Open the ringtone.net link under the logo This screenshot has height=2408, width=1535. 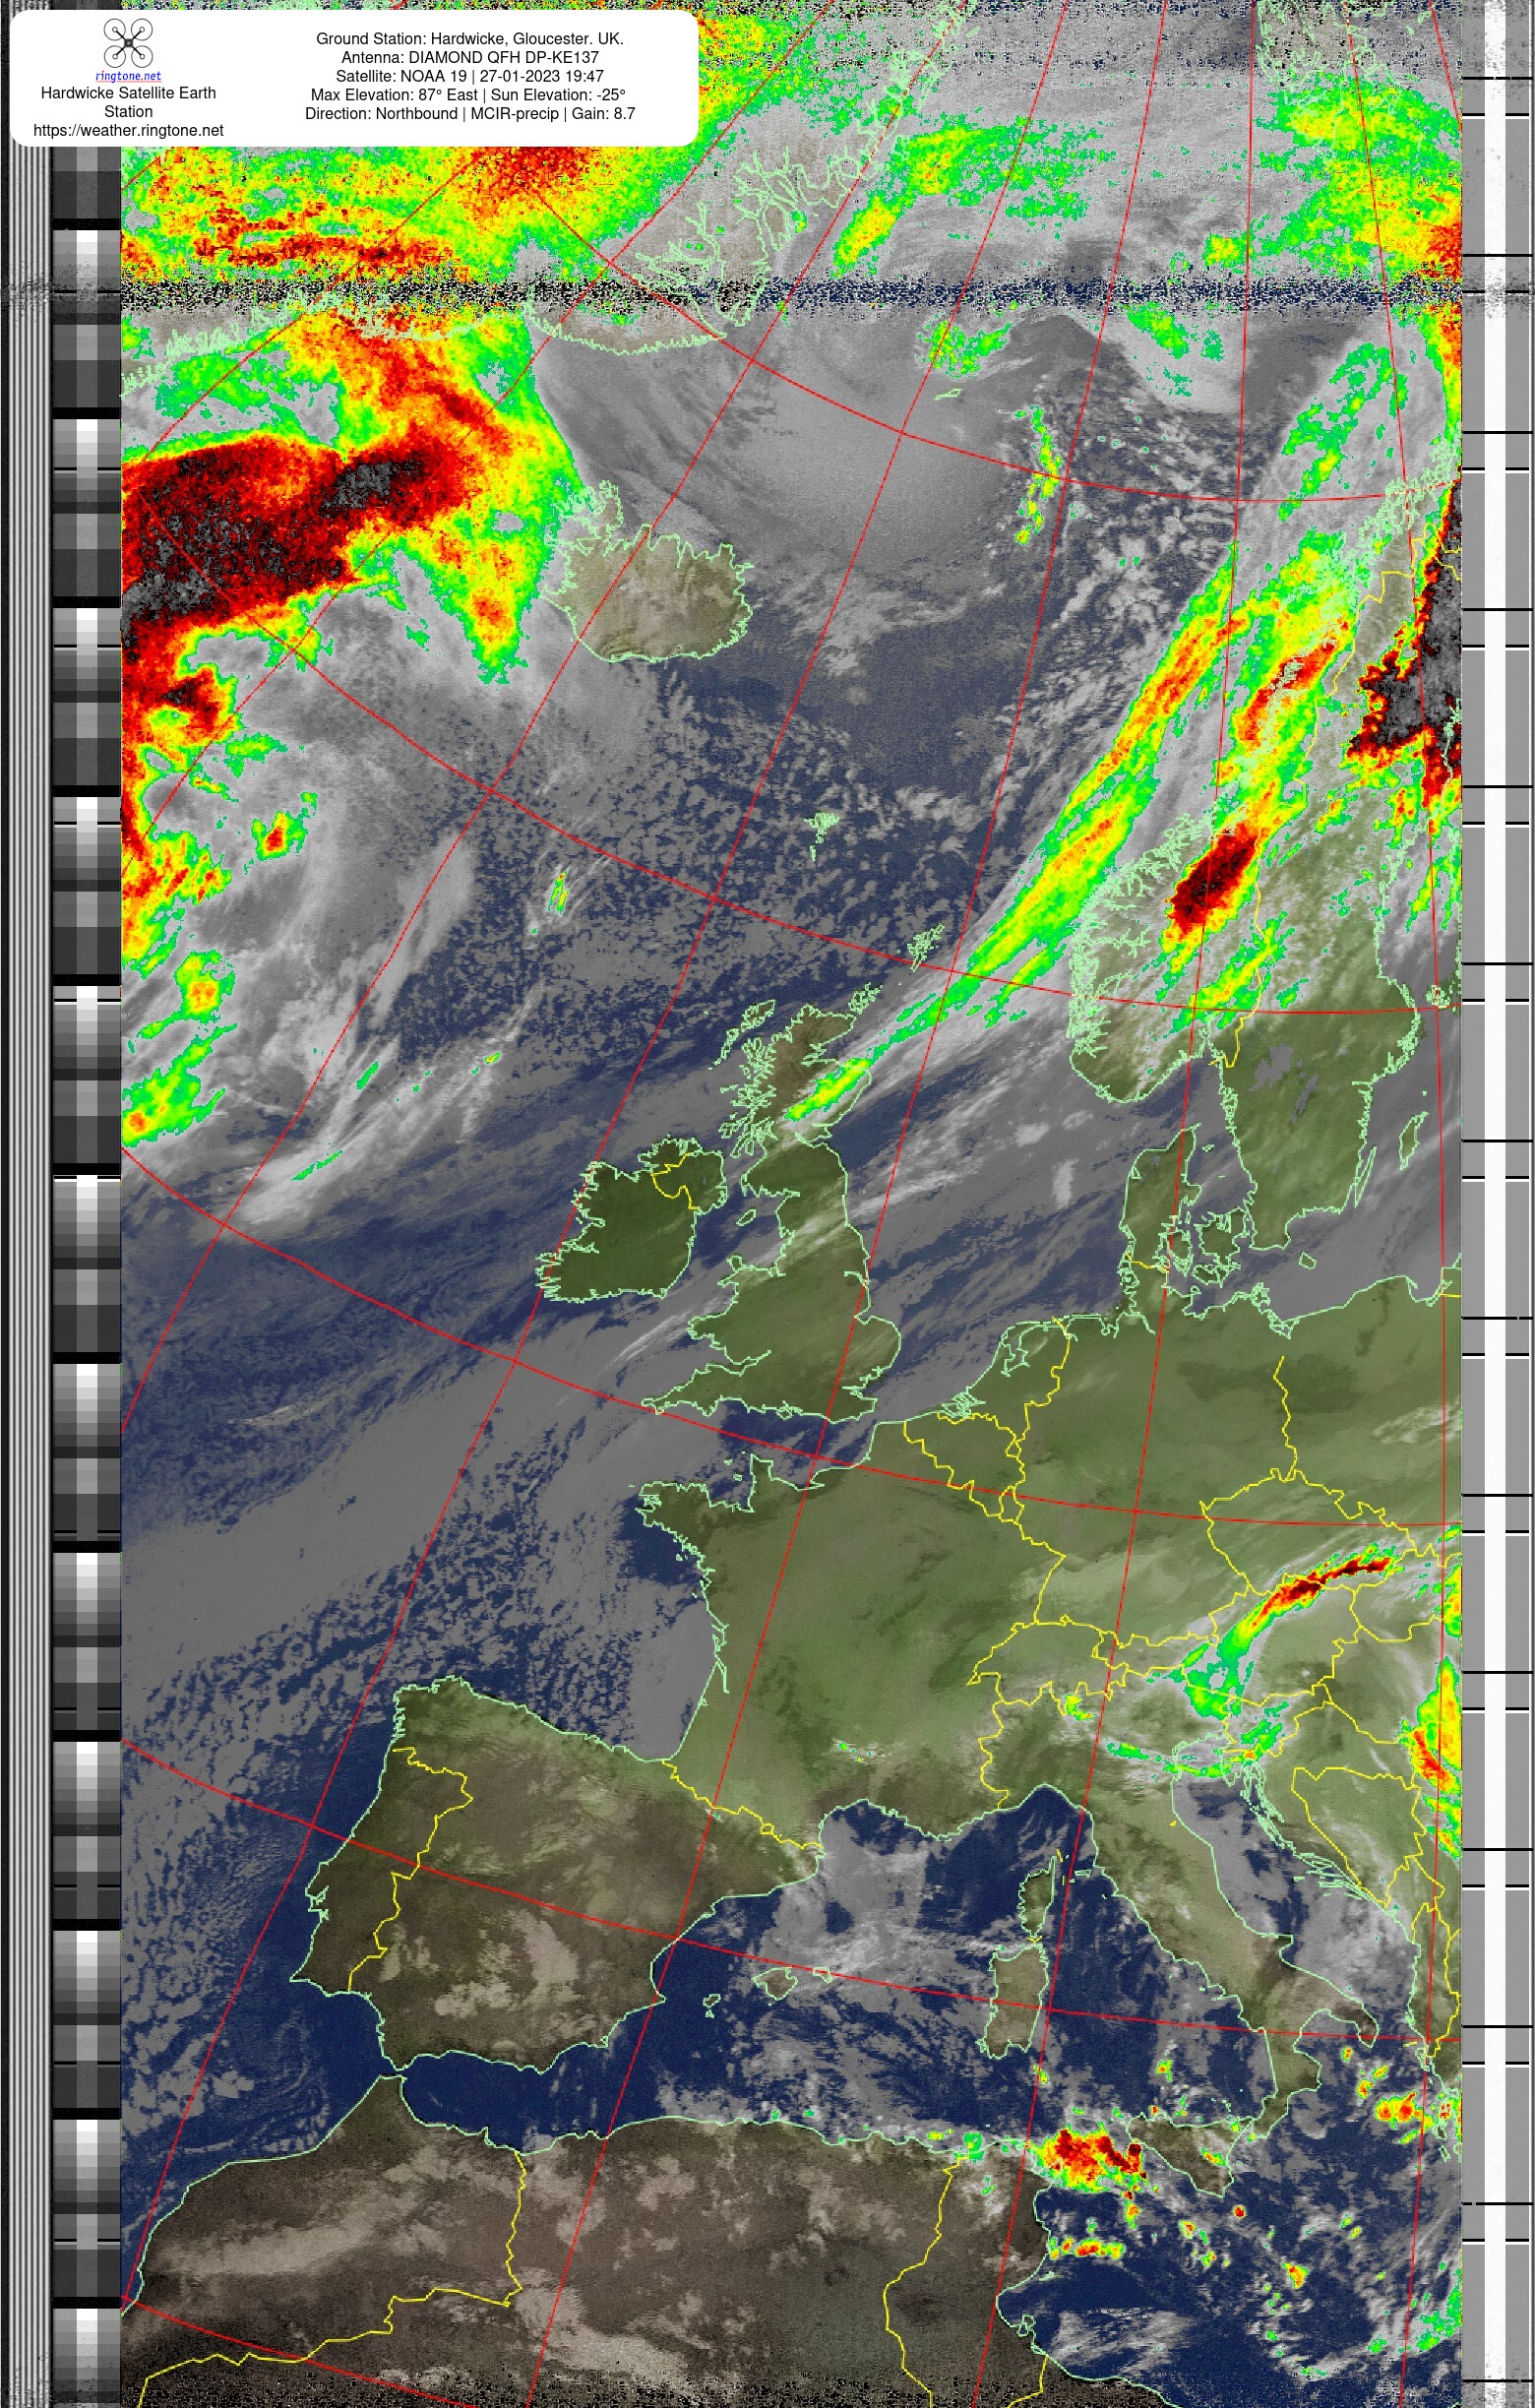click(128, 76)
